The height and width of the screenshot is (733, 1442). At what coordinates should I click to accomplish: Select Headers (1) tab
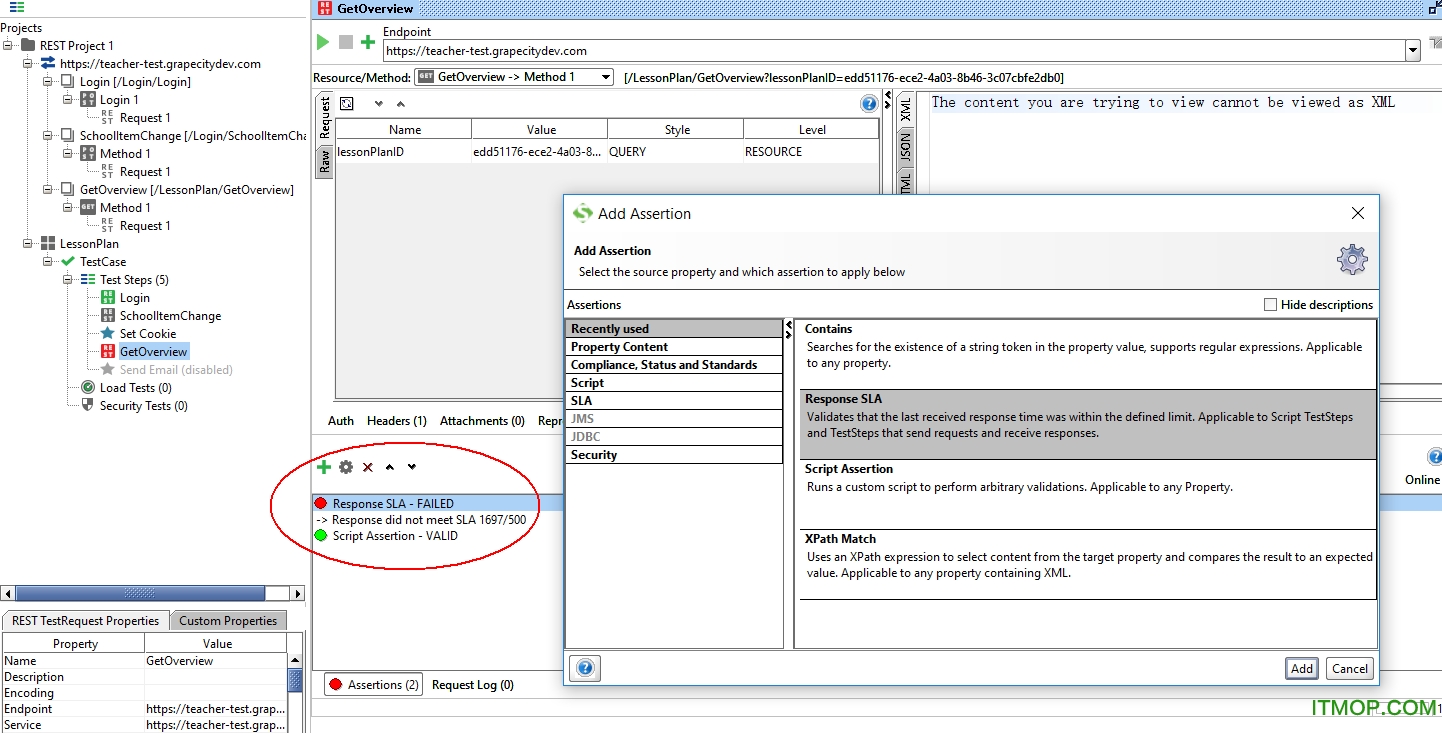(x=397, y=421)
